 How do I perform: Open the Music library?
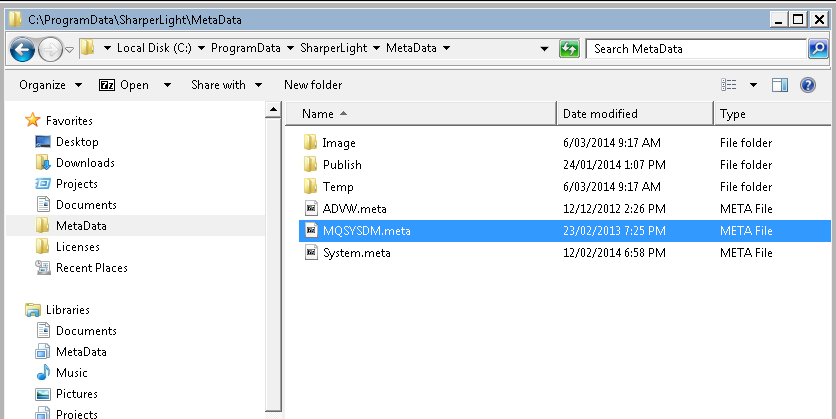(71, 373)
